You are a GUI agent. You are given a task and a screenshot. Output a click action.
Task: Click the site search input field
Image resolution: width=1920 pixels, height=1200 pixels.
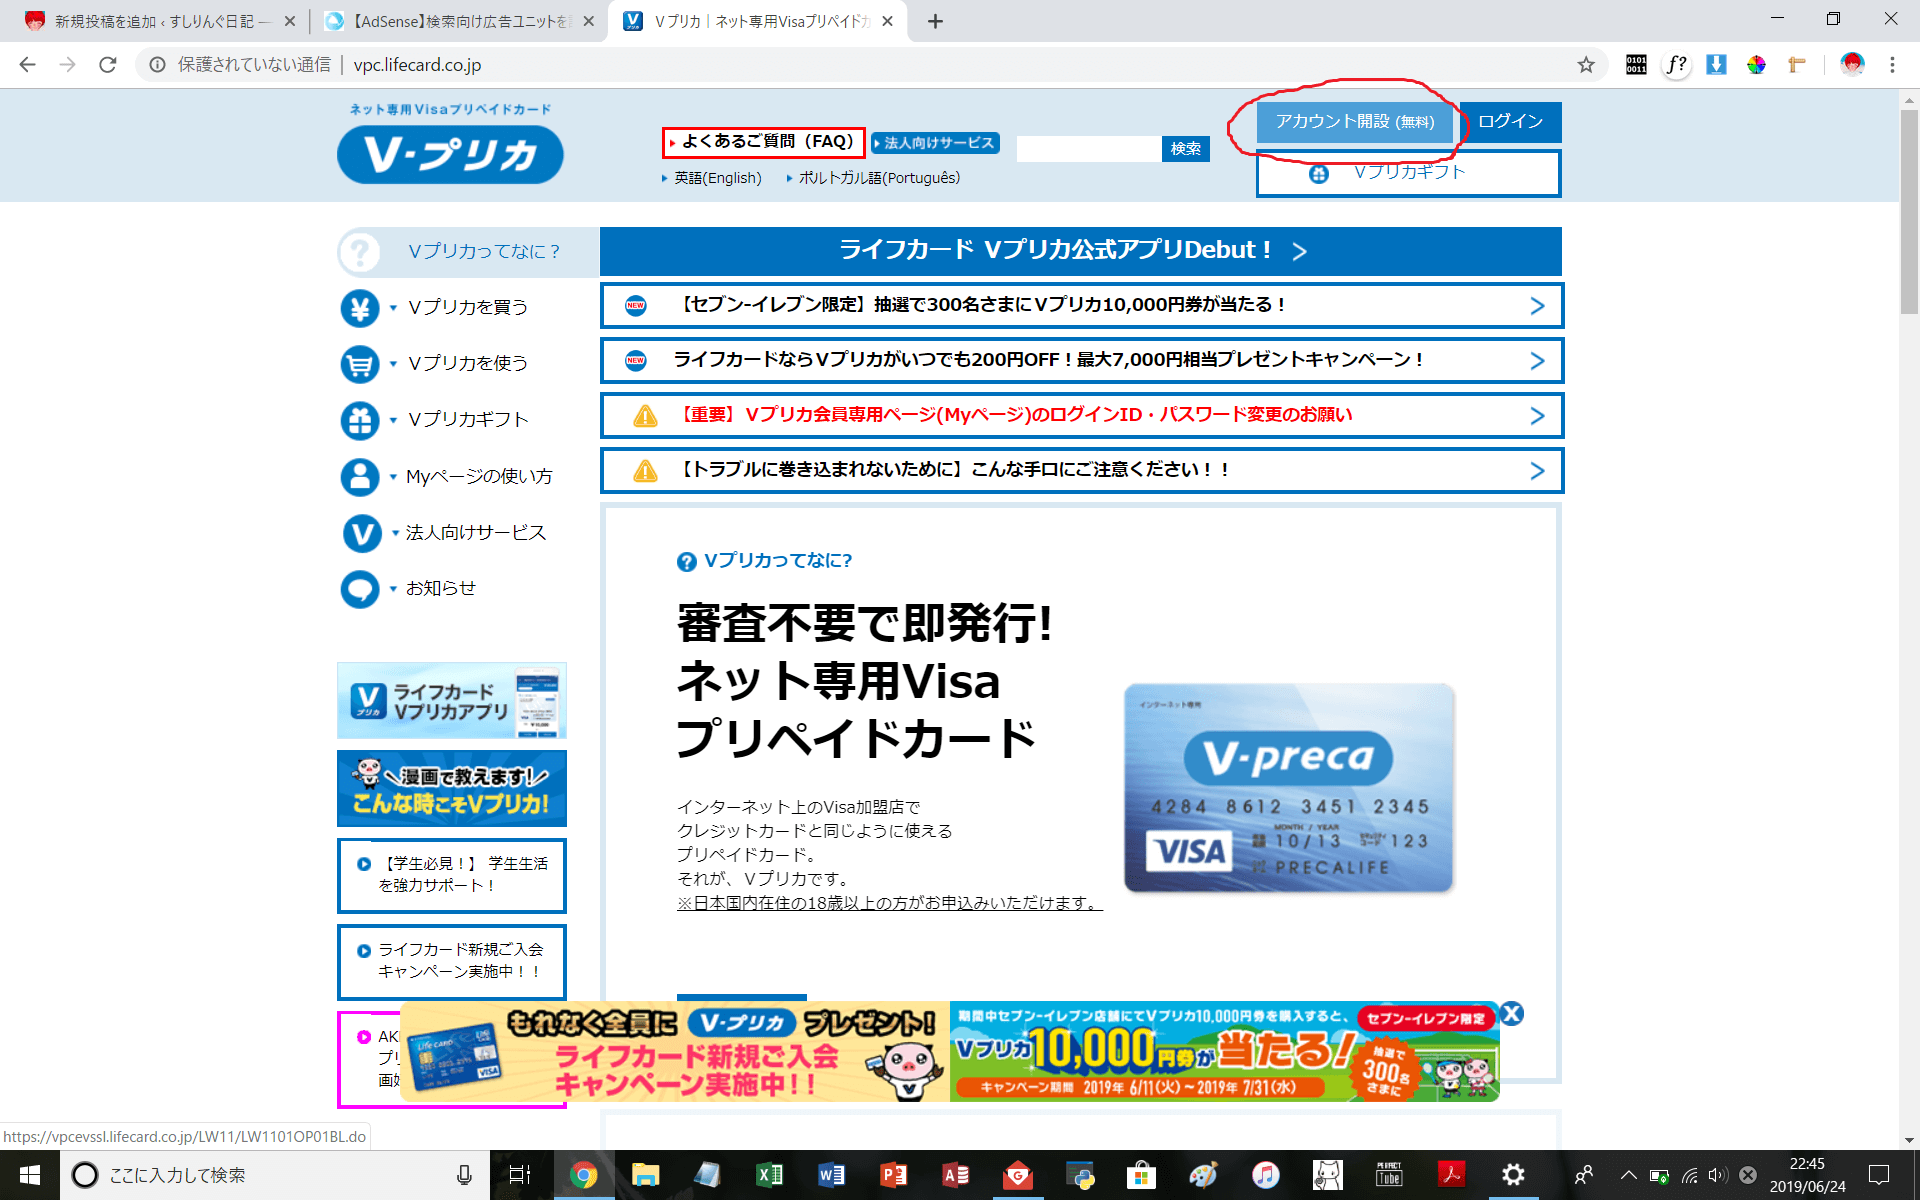[x=1088, y=148]
